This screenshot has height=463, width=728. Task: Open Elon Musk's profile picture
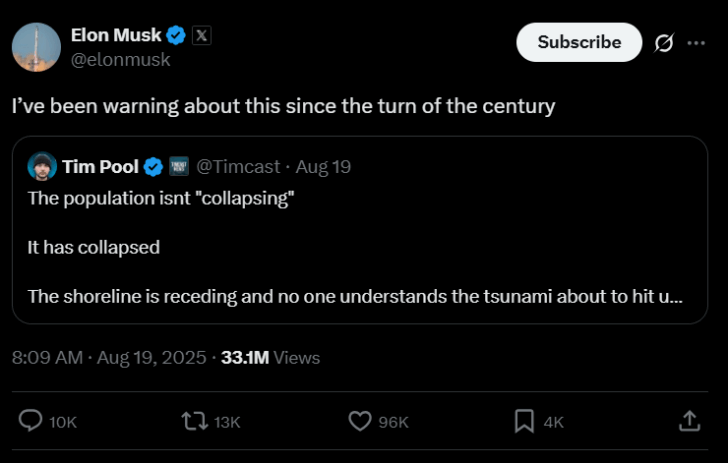[37, 47]
